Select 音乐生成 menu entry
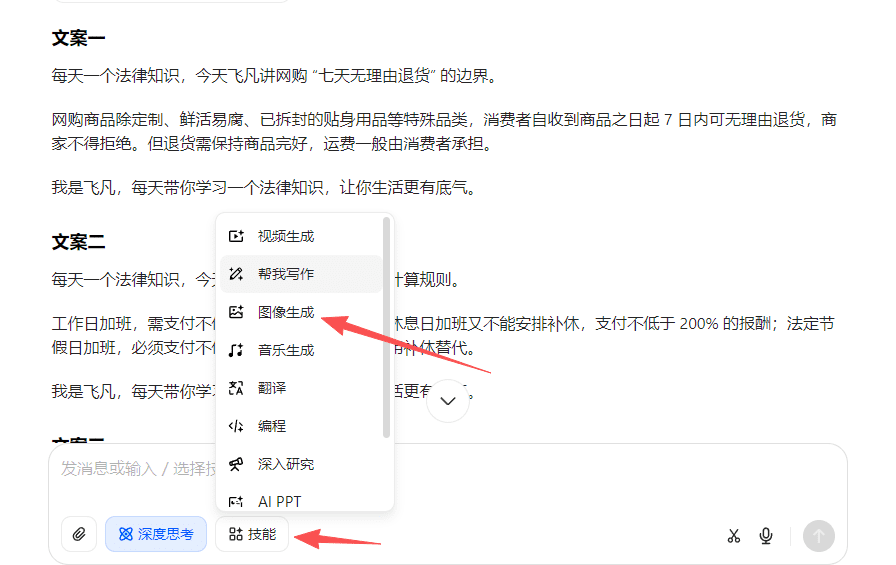Image resolution: width=896 pixels, height=565 pixels. [x=285, y=350]
